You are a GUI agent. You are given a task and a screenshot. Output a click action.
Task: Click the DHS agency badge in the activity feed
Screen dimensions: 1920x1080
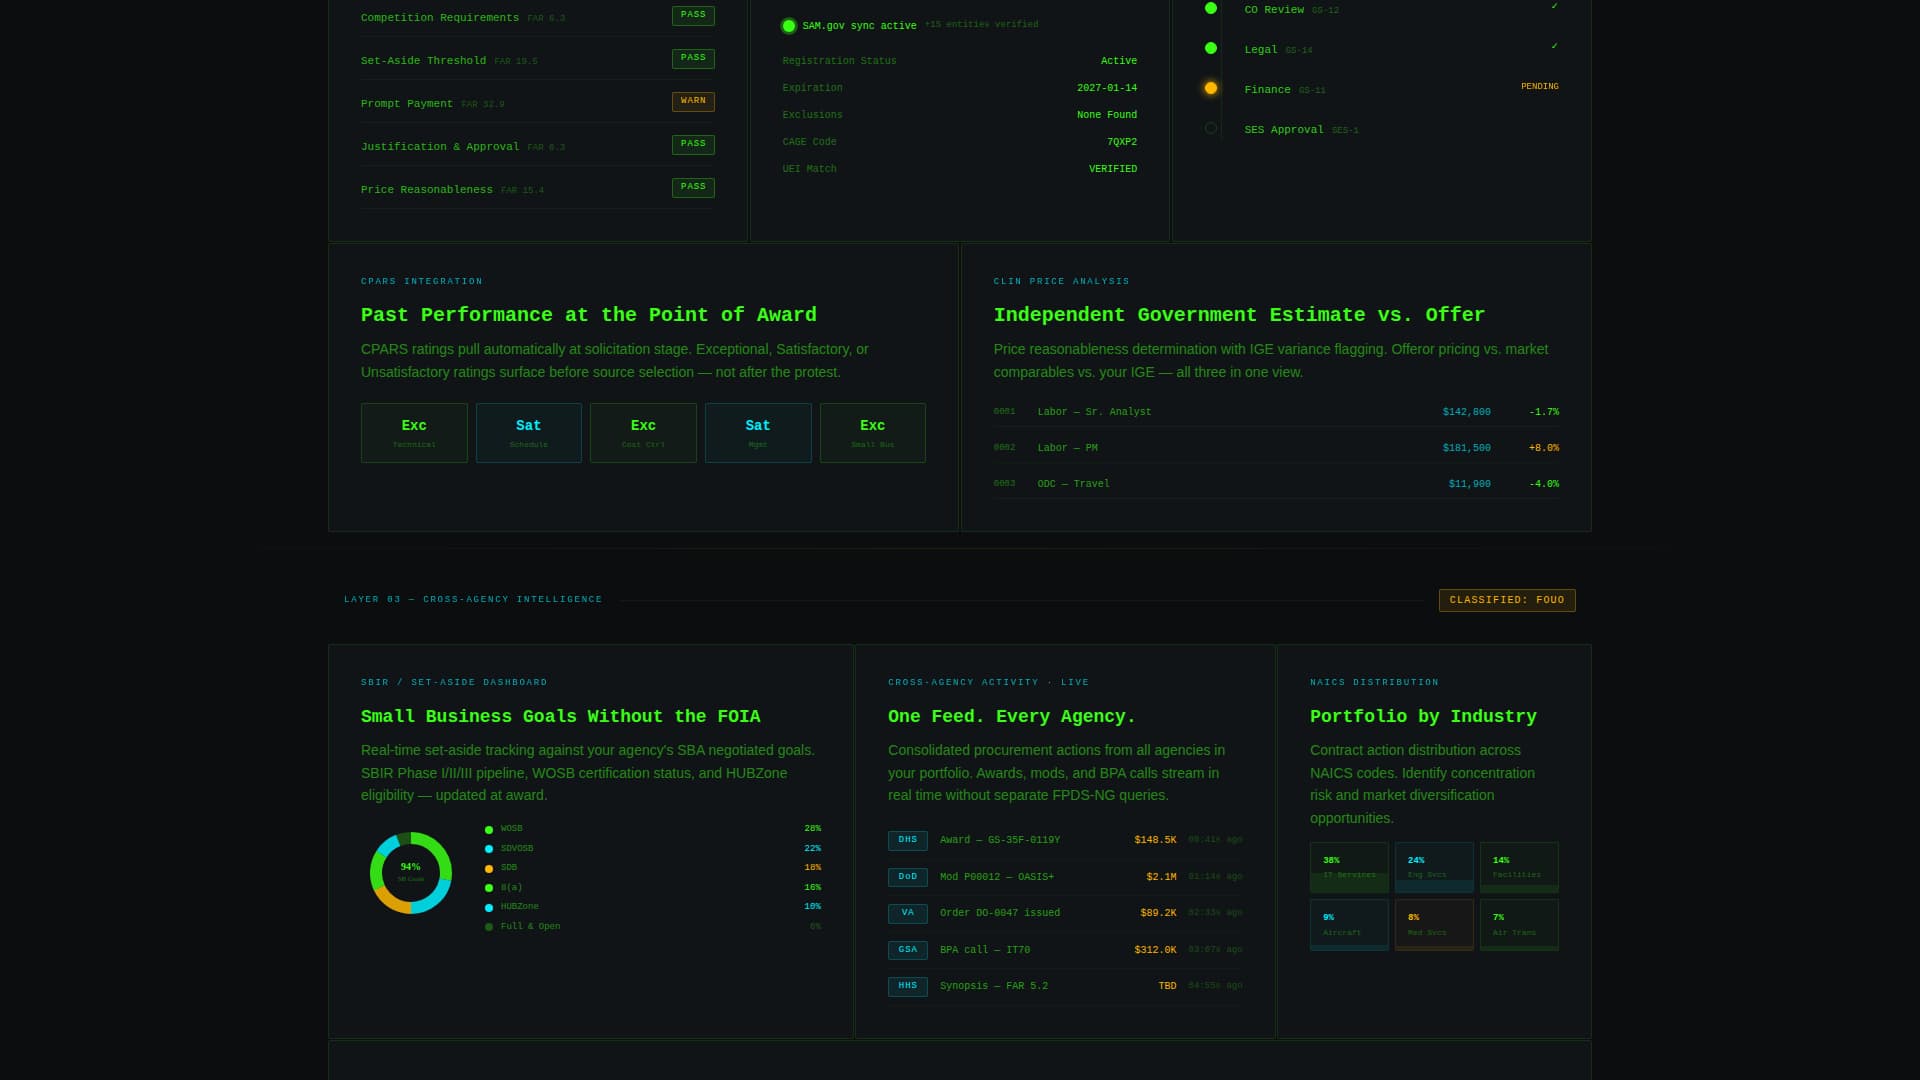pos(907,841)
